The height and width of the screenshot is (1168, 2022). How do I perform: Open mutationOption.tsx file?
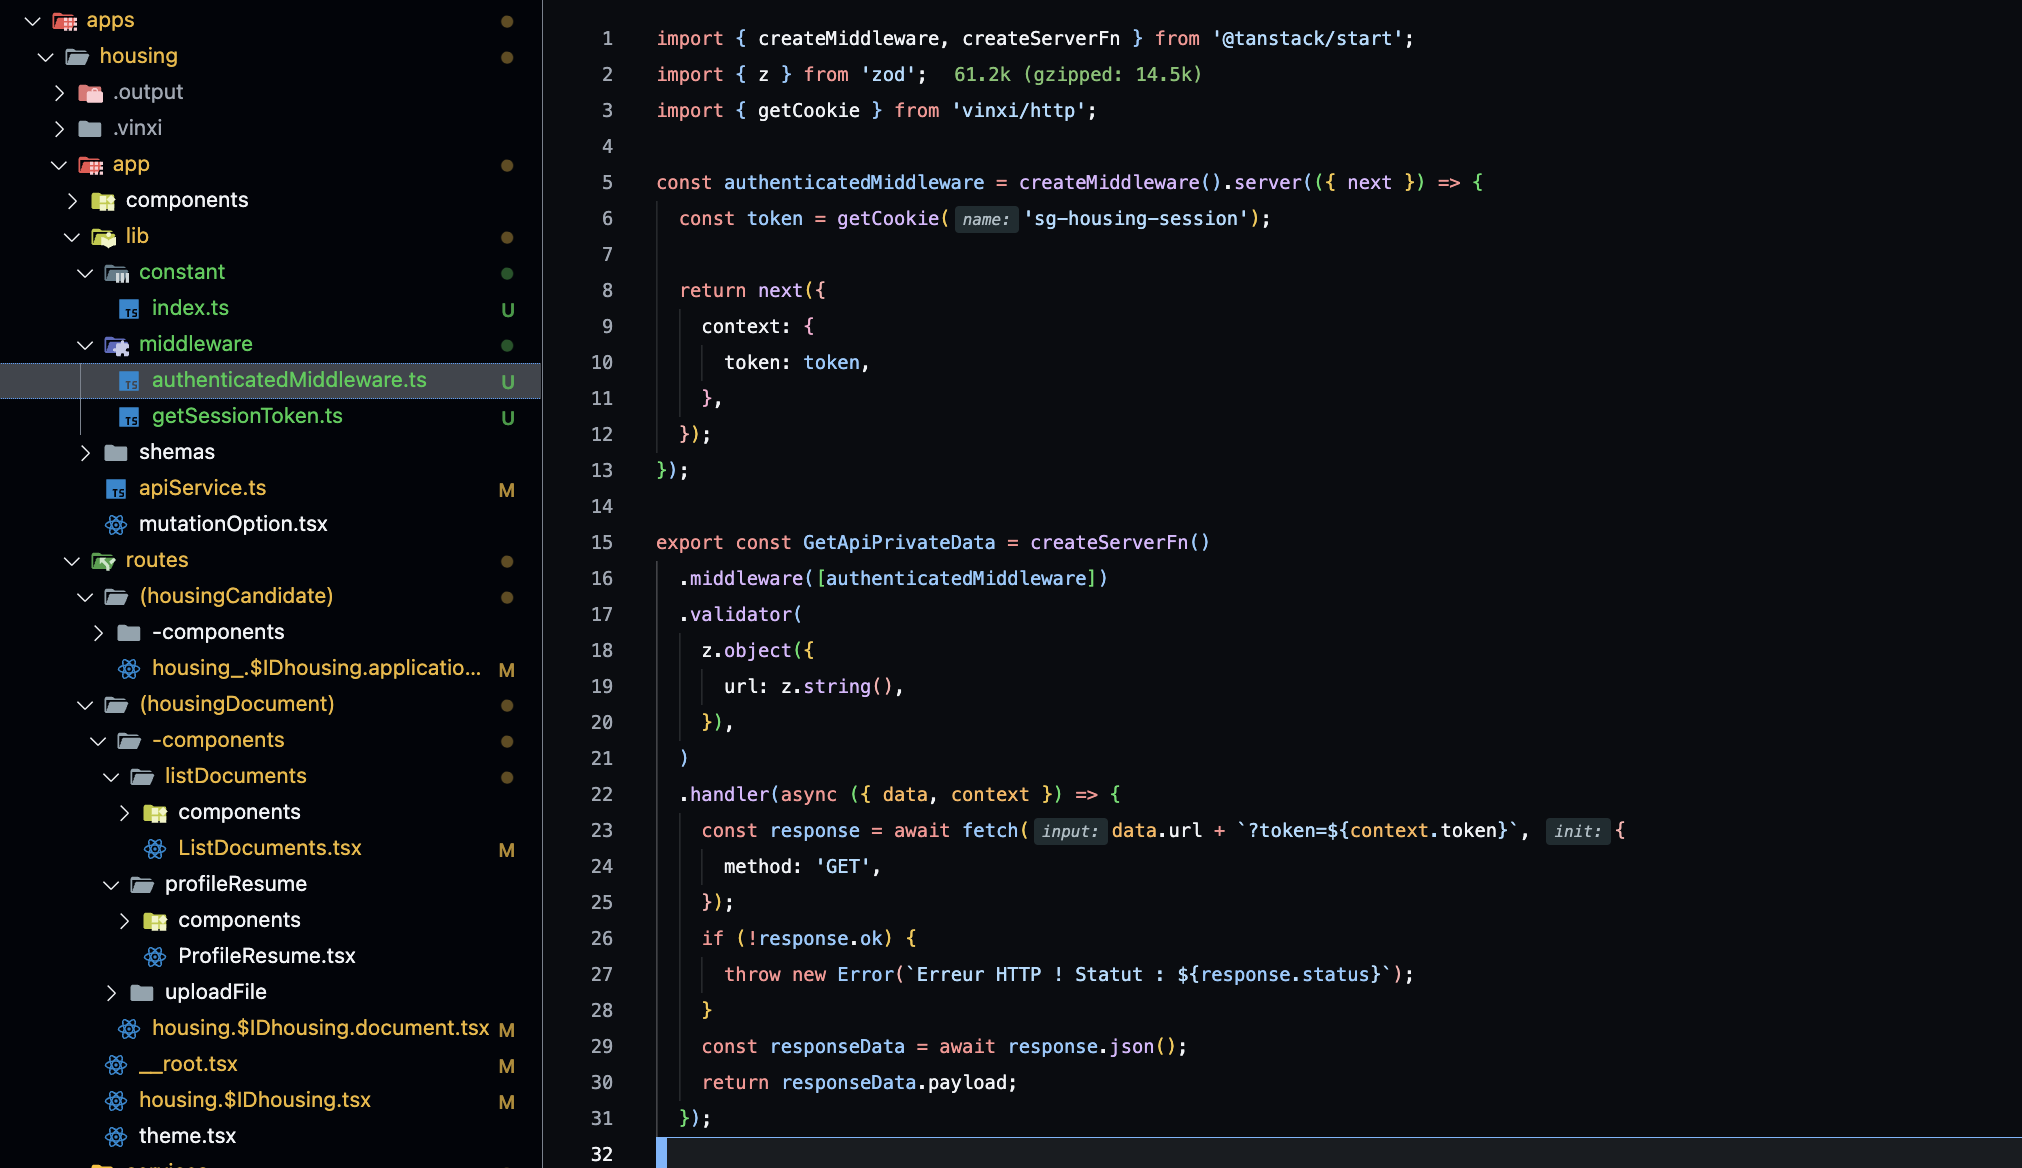tap(233, 524)
